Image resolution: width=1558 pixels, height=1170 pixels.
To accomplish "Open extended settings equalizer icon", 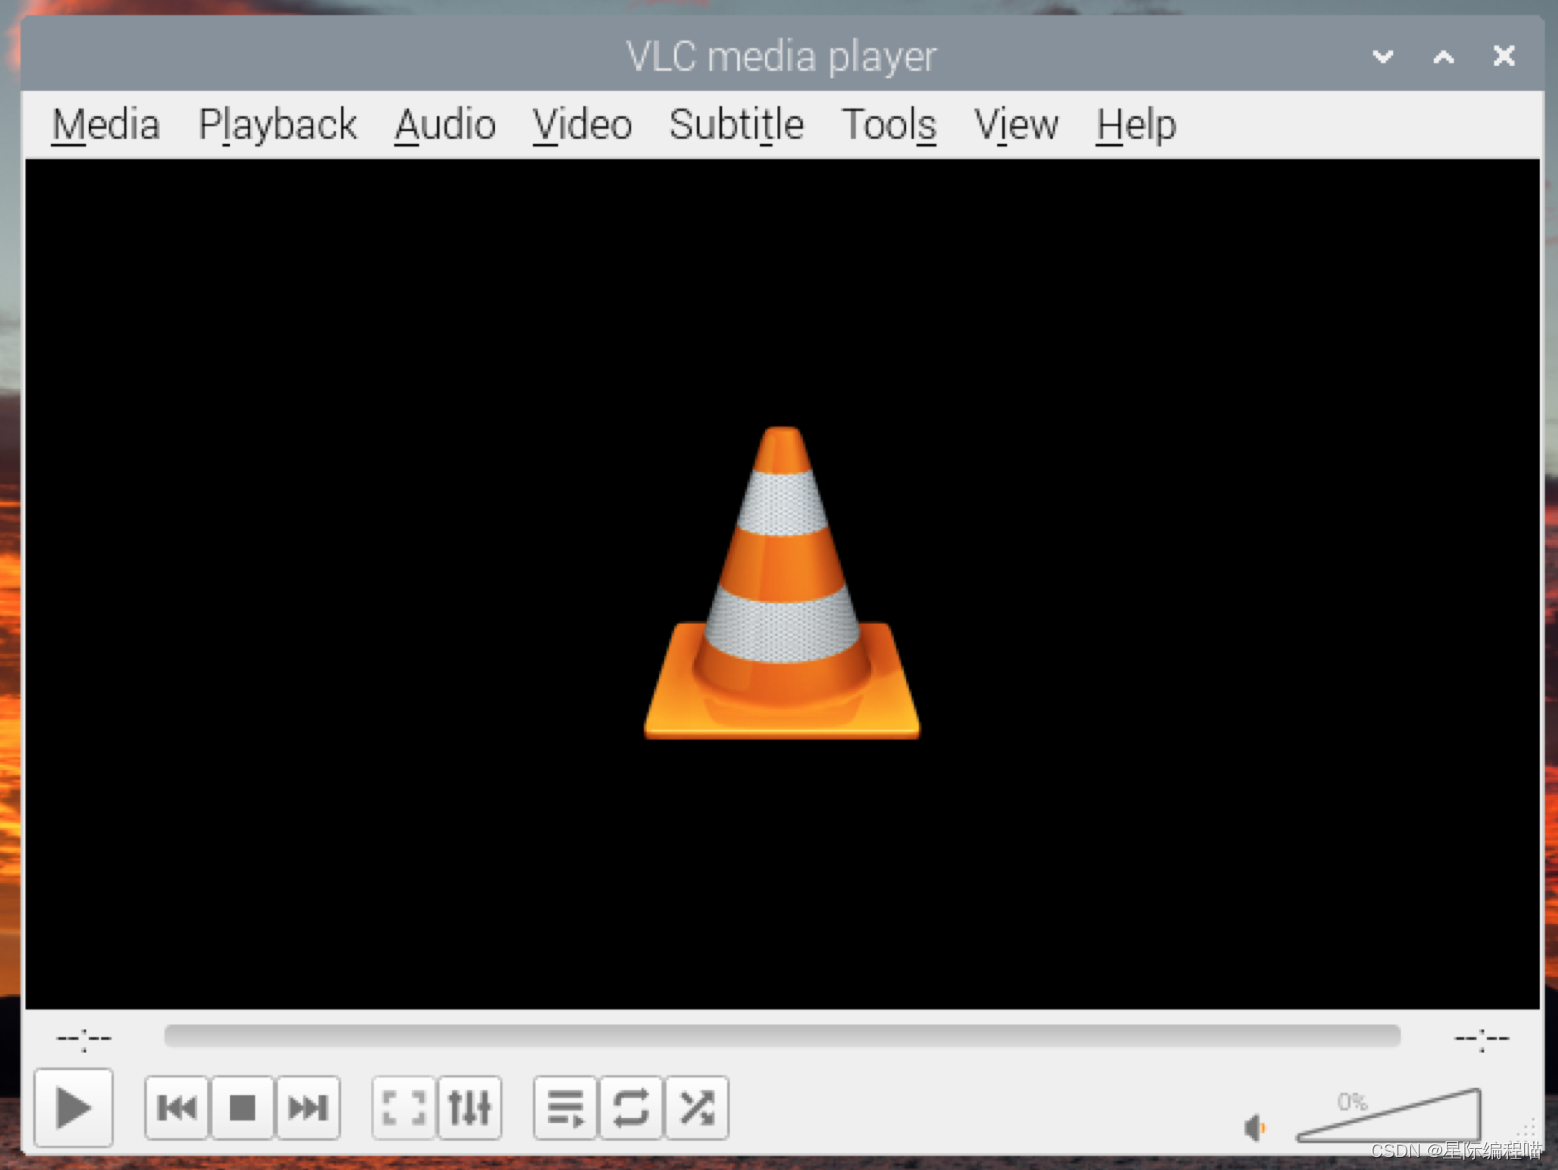I will coord(470,1108).
